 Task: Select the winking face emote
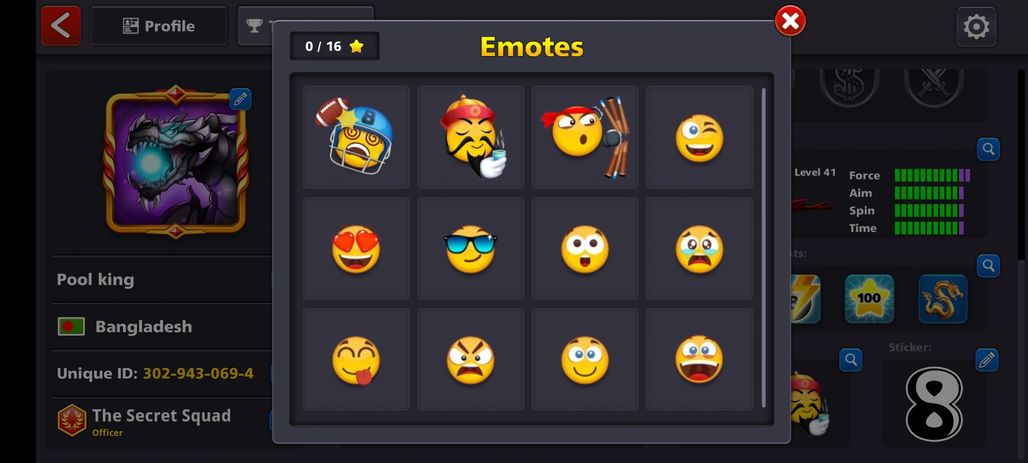(x=700, y=137)
